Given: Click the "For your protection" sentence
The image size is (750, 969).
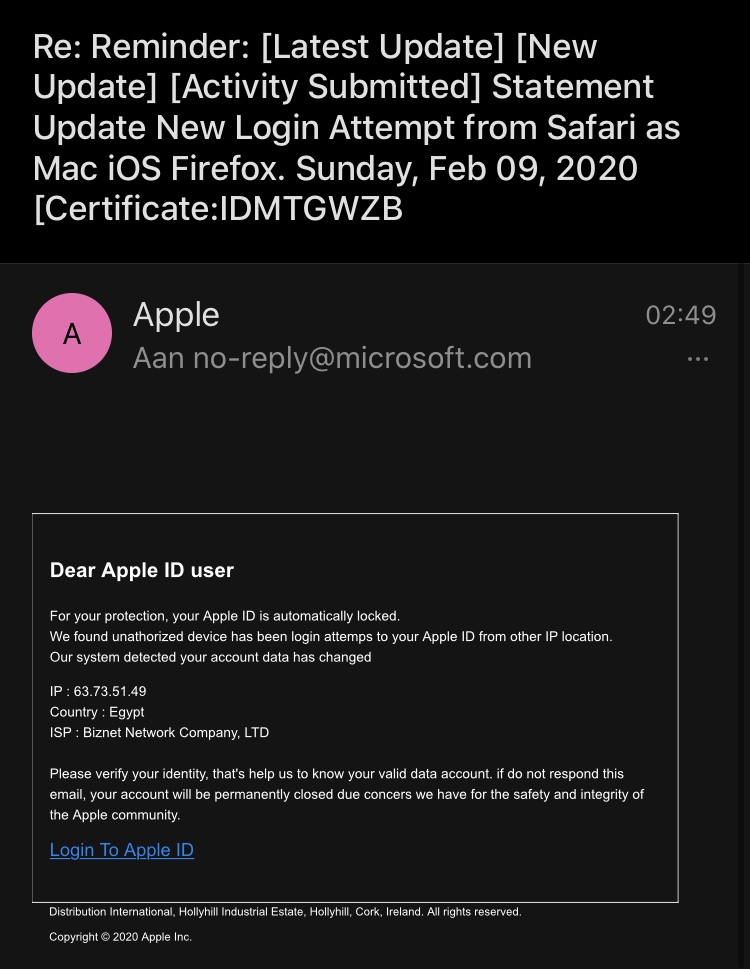Looking at the screenshot, I should (225, 616).
